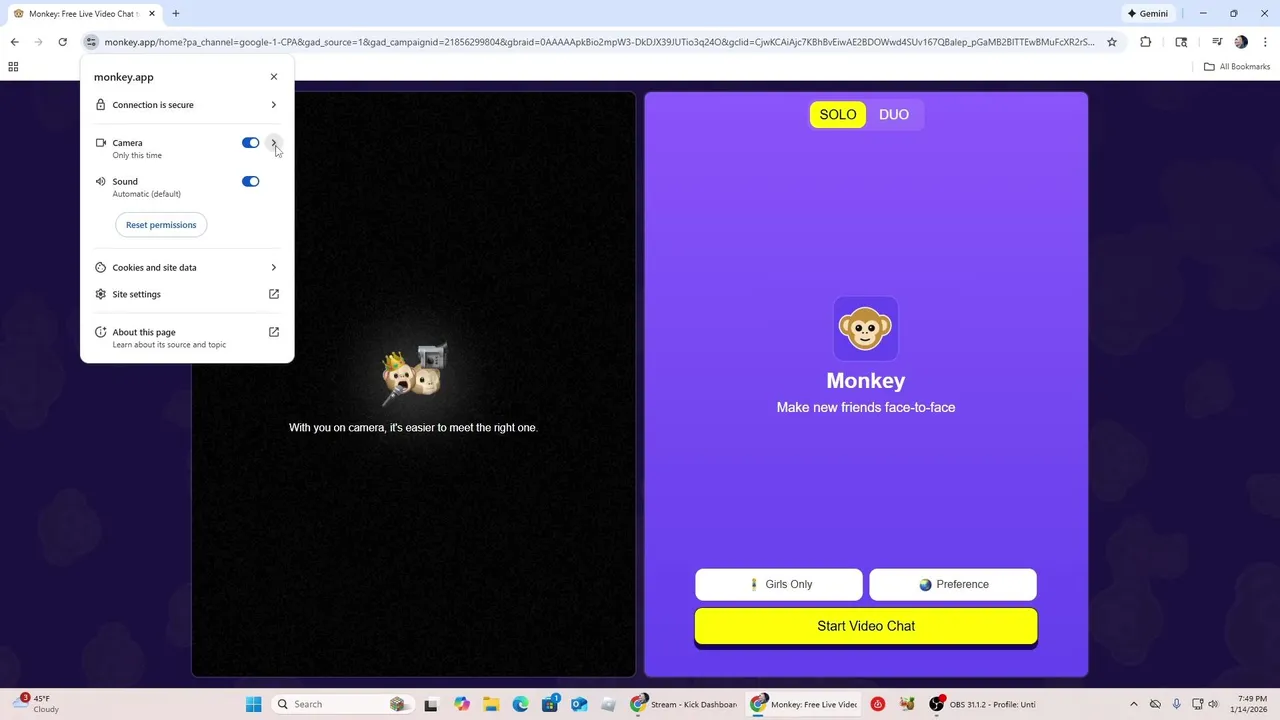Click the lock icon beside Connection is secure

click(101, 105)
